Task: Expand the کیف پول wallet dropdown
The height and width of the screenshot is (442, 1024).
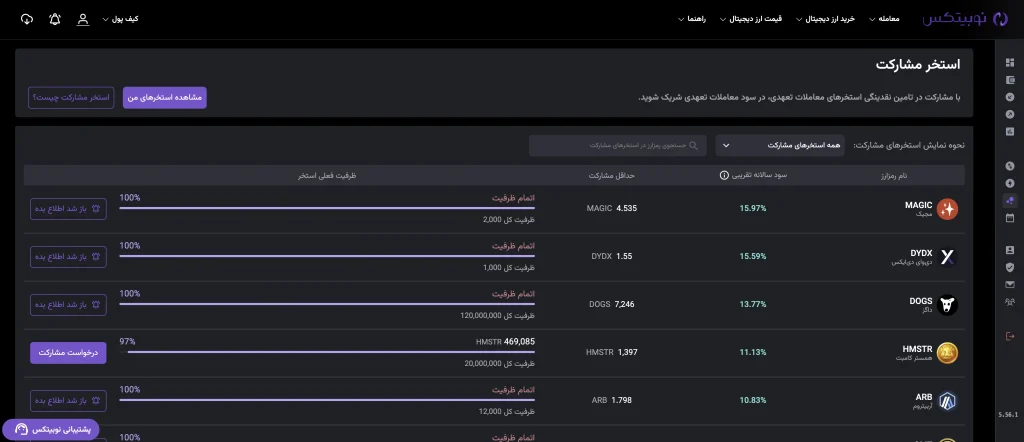Action: pyautogui.click(x=120, y=19)
